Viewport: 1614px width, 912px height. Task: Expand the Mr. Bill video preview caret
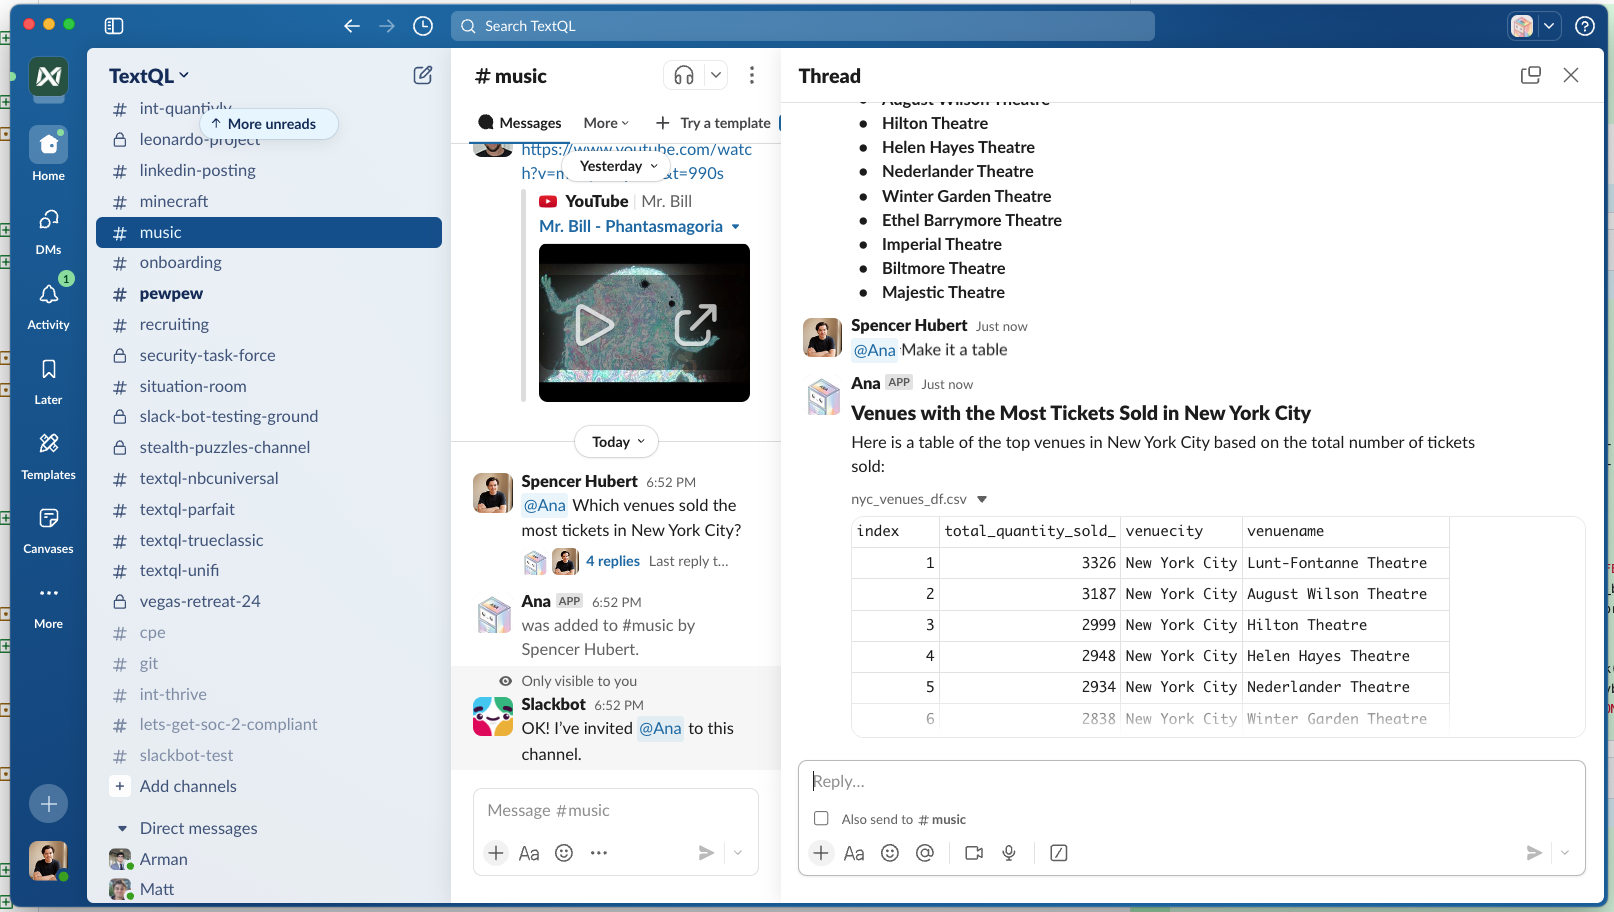tap(736, 227)
